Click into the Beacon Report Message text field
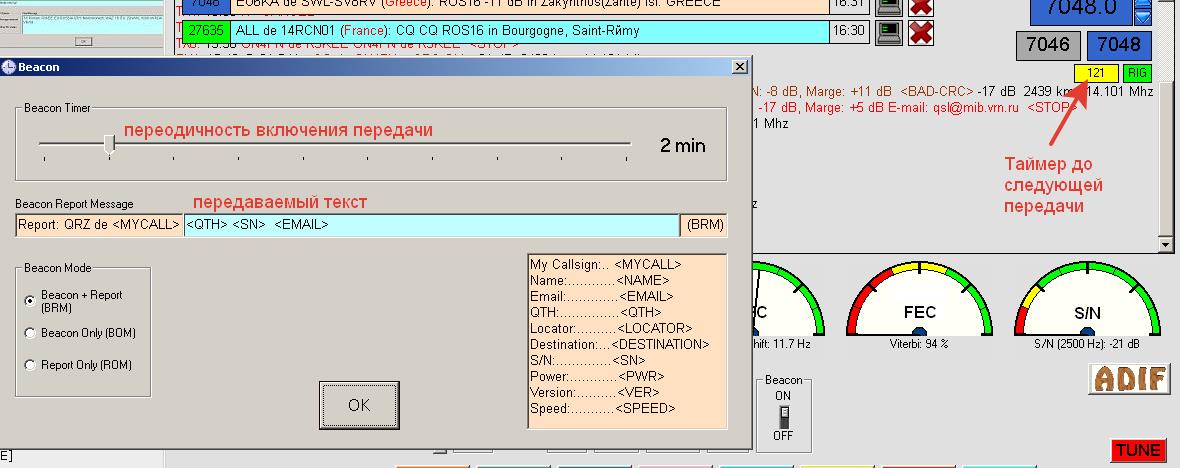This screenshot has width=1180, height=468. (430, 225)
